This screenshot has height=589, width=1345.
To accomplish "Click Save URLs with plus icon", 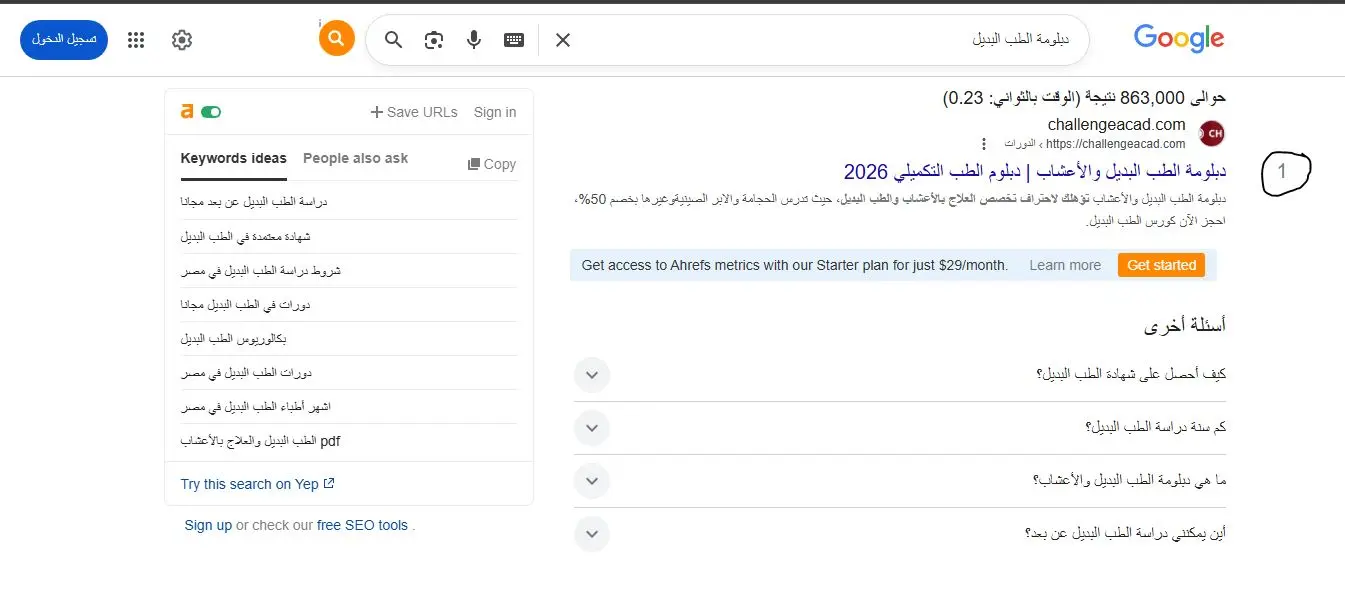I will (414, 112).
